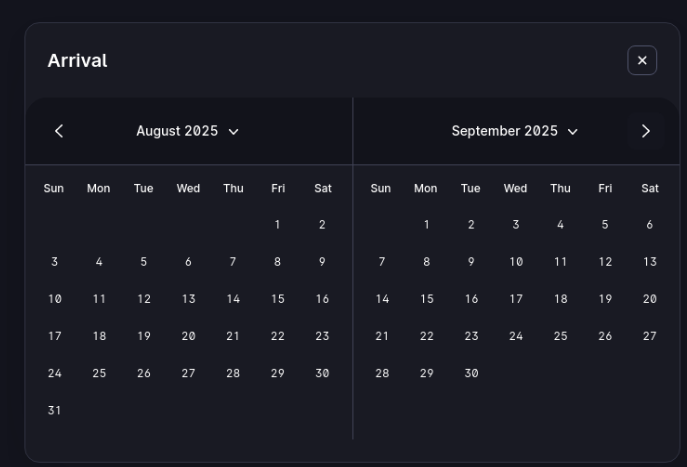Choose August 5

click(x=144, y=262)
